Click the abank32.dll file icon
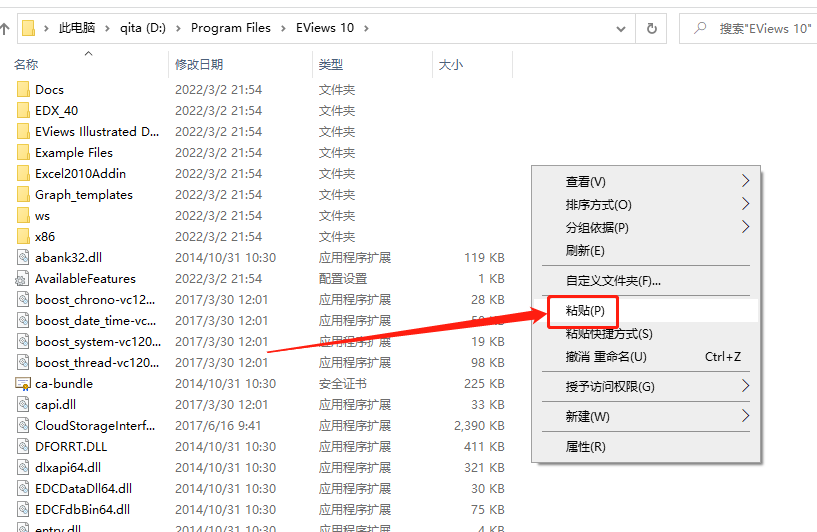Viewport: 817px width, 532px height. 23,257
